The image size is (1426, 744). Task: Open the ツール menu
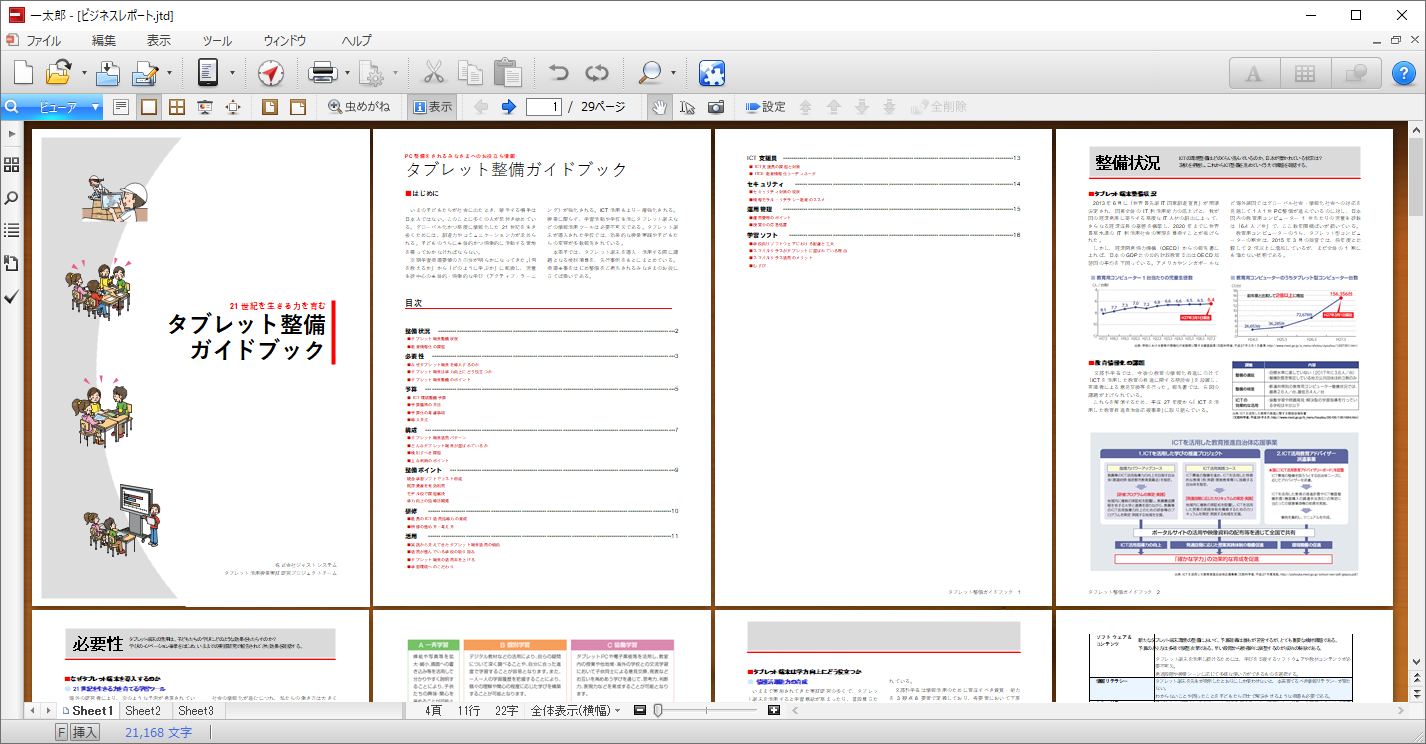click(x=216, y=41)
